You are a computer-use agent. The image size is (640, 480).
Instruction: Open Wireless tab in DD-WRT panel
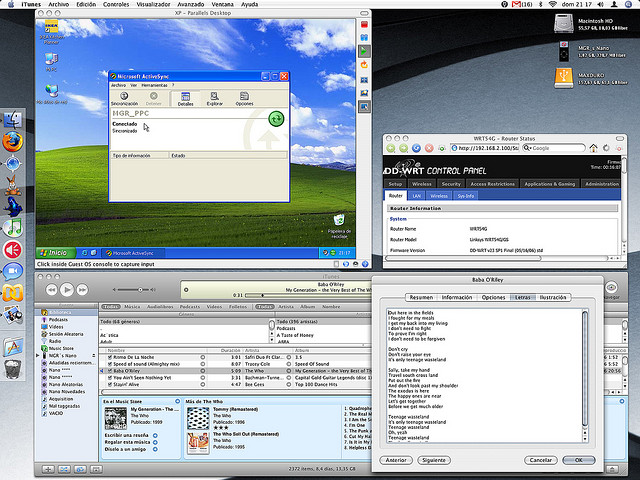(421, 184)
